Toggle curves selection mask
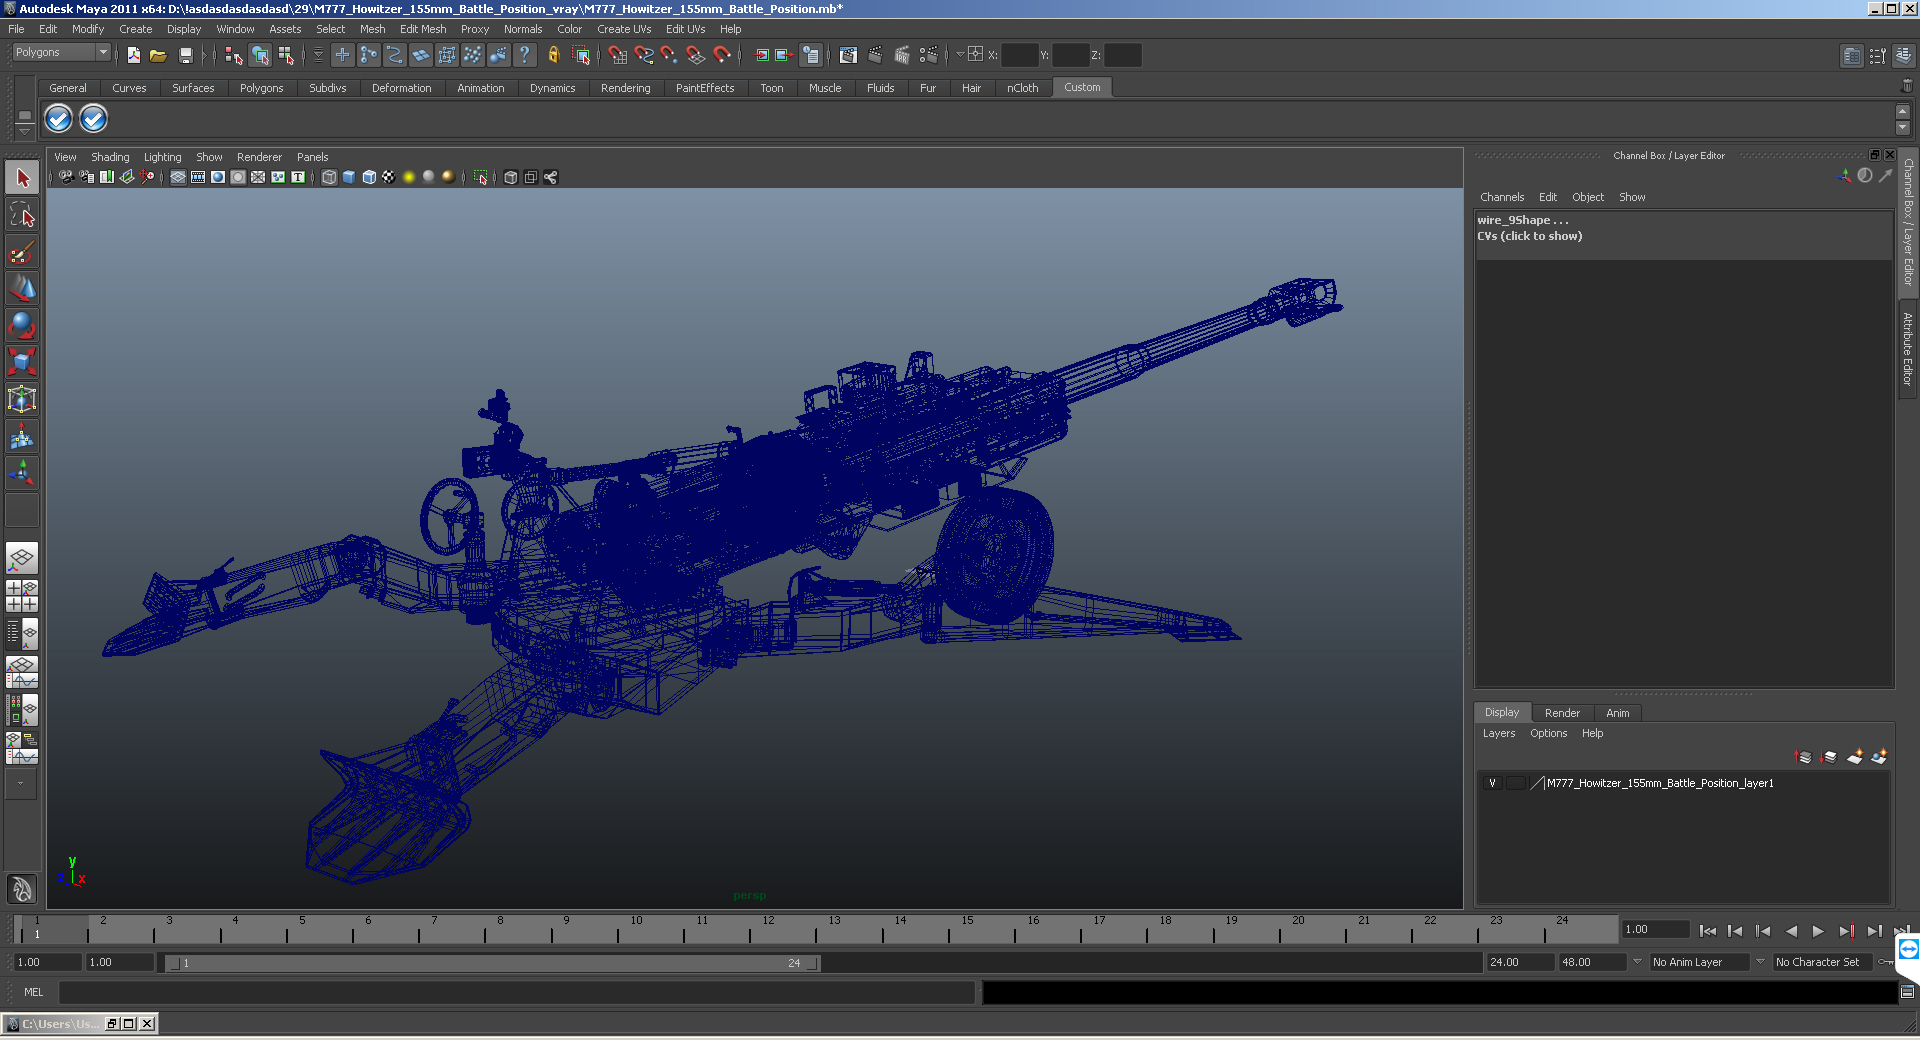Viewport: 1920px width, 1040px height. 395,55
